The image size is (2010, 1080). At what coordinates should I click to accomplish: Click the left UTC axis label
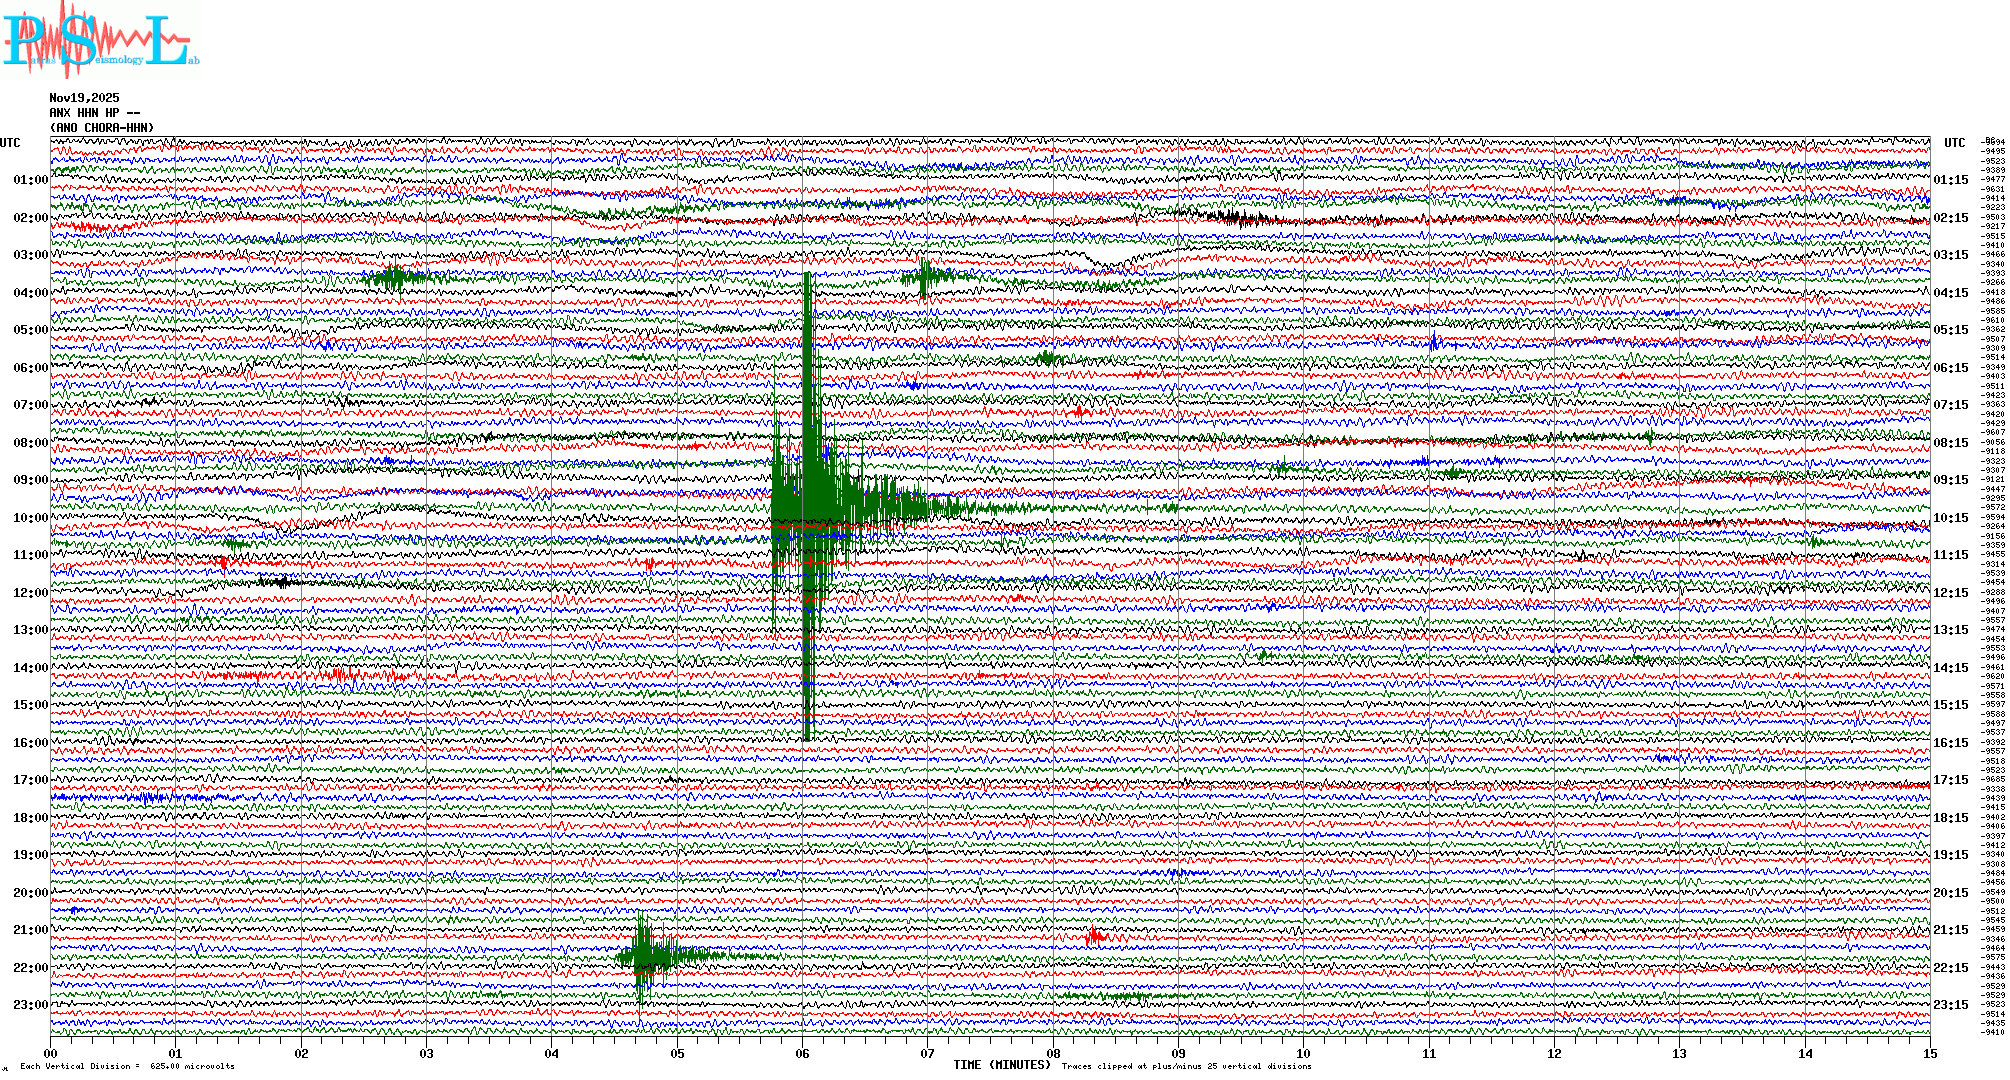point(10,143)
